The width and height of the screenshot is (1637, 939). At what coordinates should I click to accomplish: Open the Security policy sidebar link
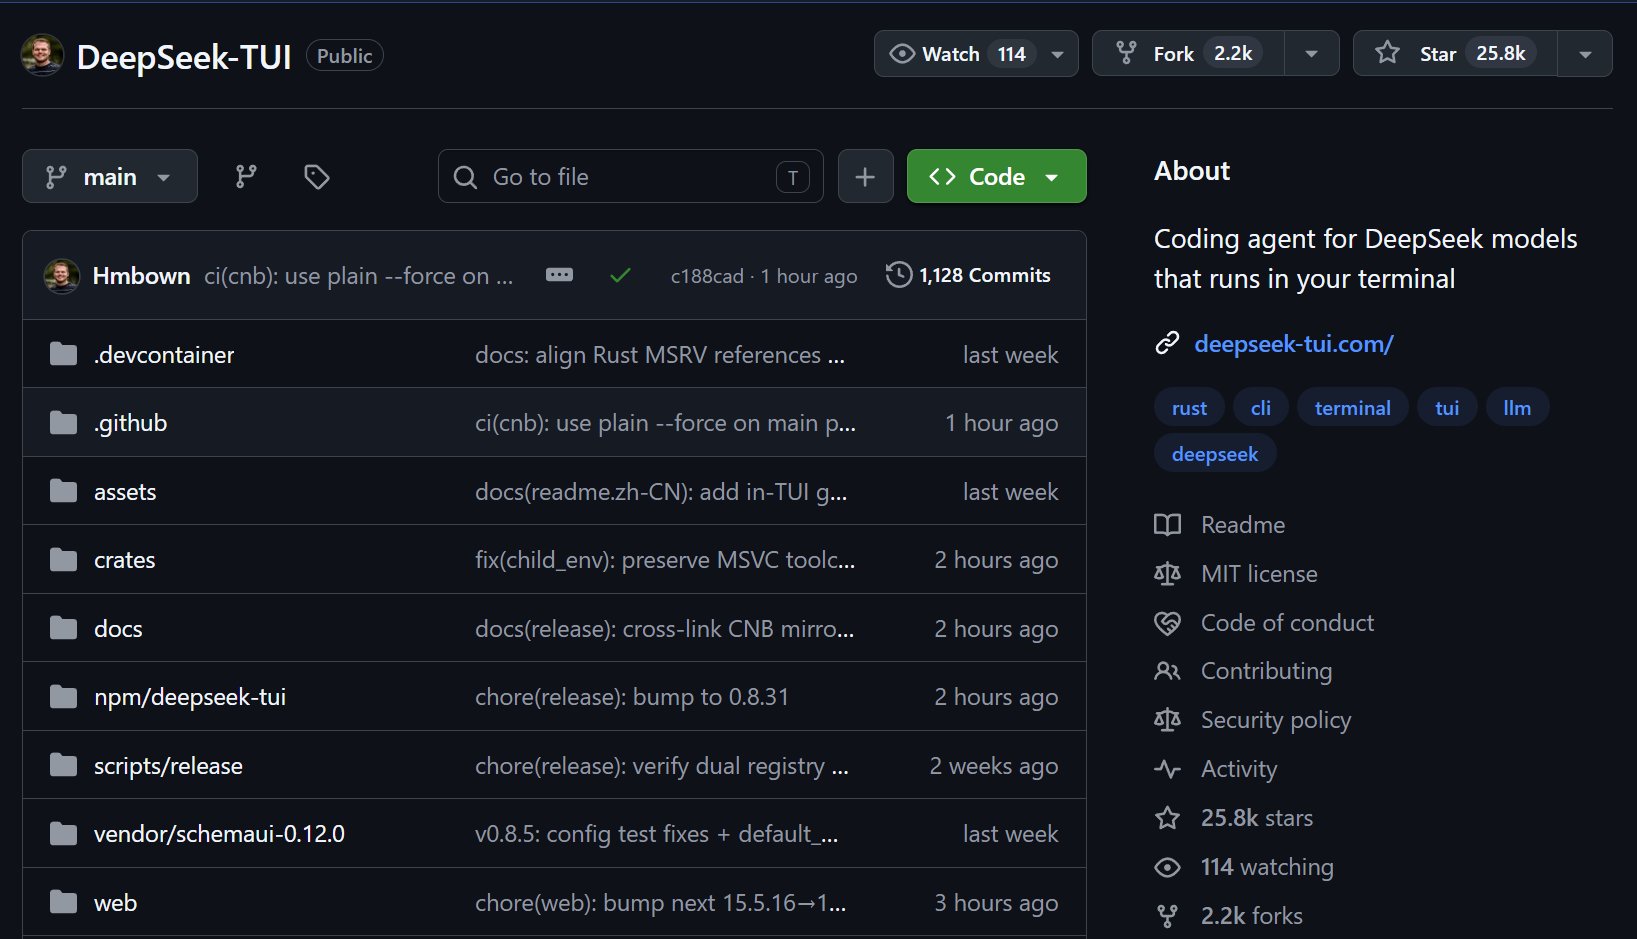[x=1276, y=720]
